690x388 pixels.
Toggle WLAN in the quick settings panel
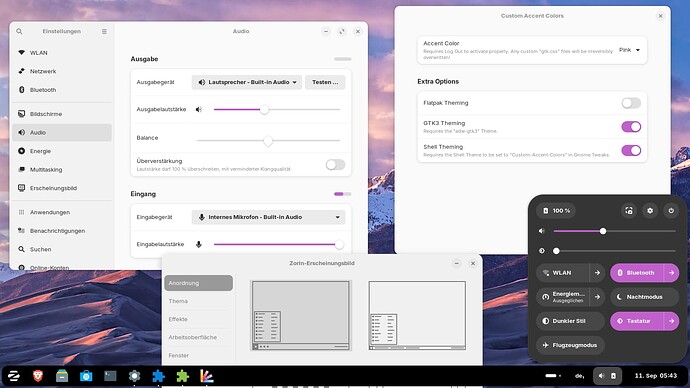pyautogui.click(x=562, y=273)
